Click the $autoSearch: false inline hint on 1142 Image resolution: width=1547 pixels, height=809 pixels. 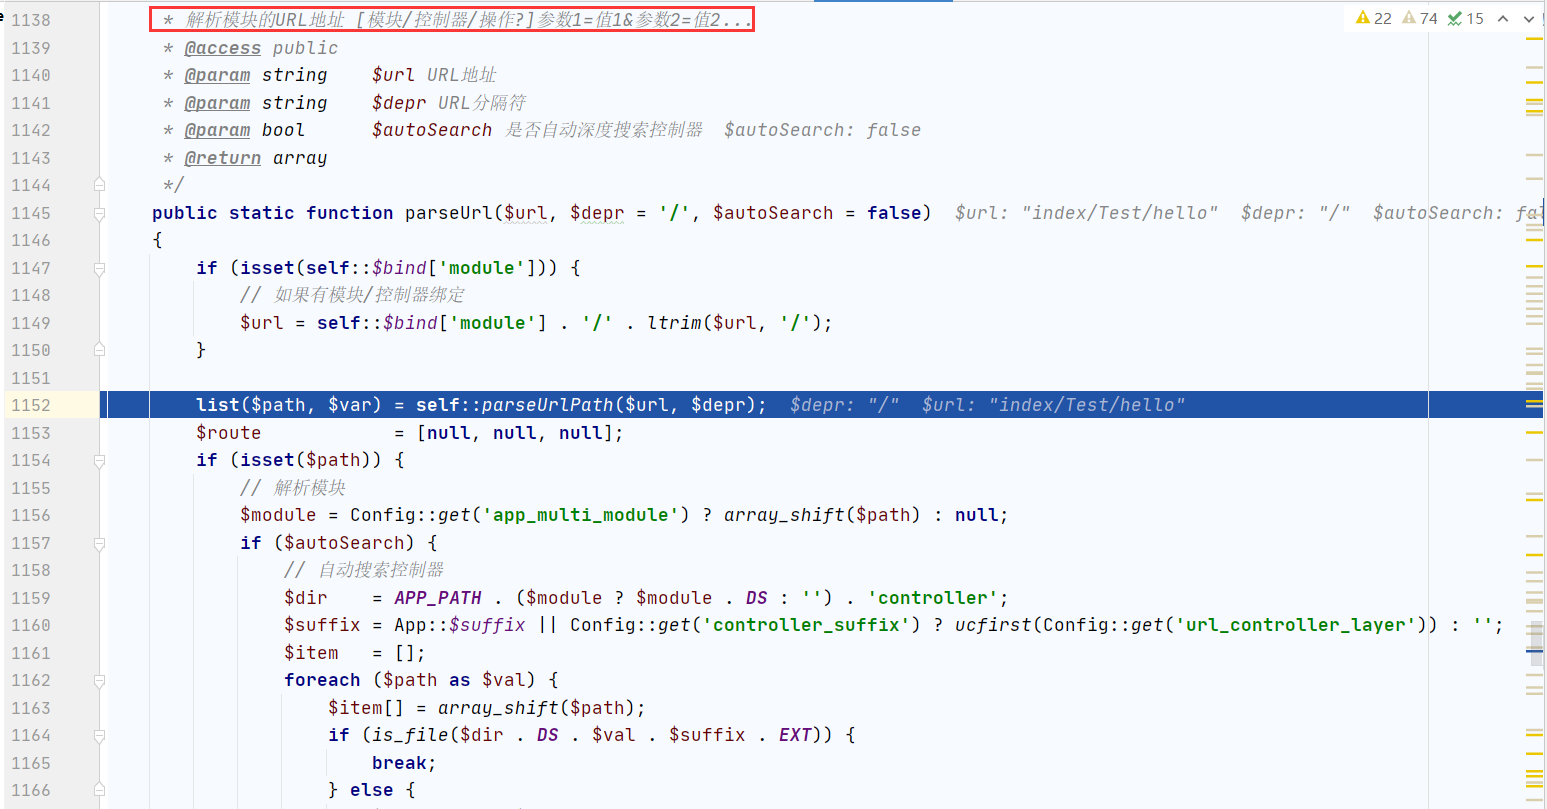822,130
